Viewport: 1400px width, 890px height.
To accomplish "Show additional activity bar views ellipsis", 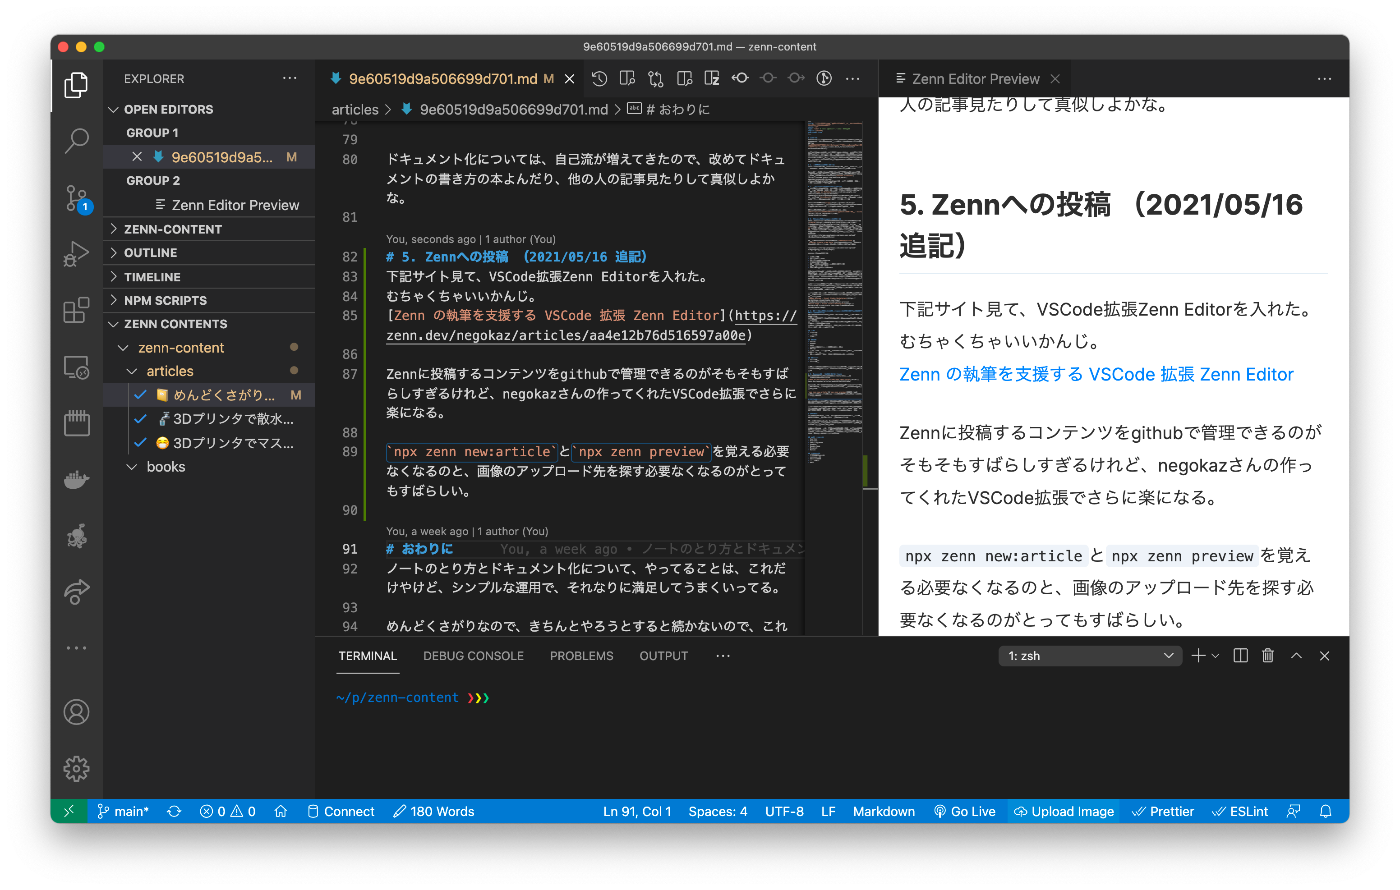I will [76, 648].
